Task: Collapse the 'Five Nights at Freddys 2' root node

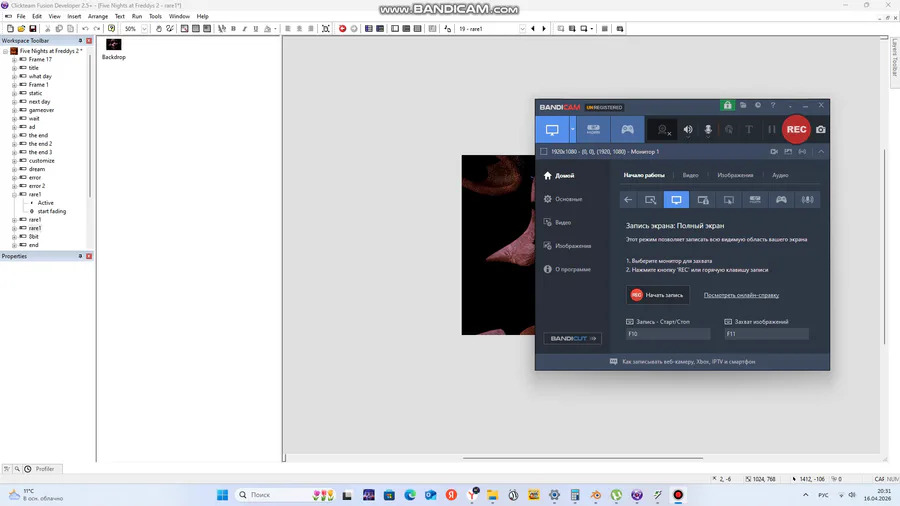Action: coord(5,51)
